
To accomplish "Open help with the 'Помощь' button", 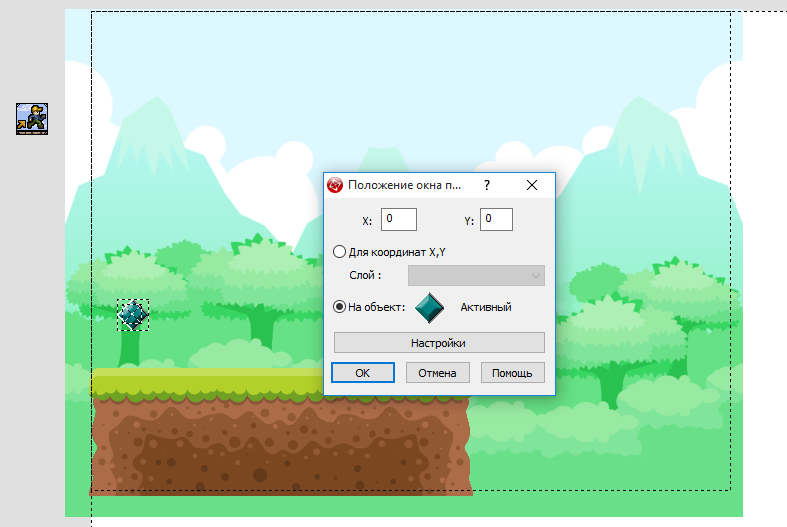I will click(x=513, y=373).
